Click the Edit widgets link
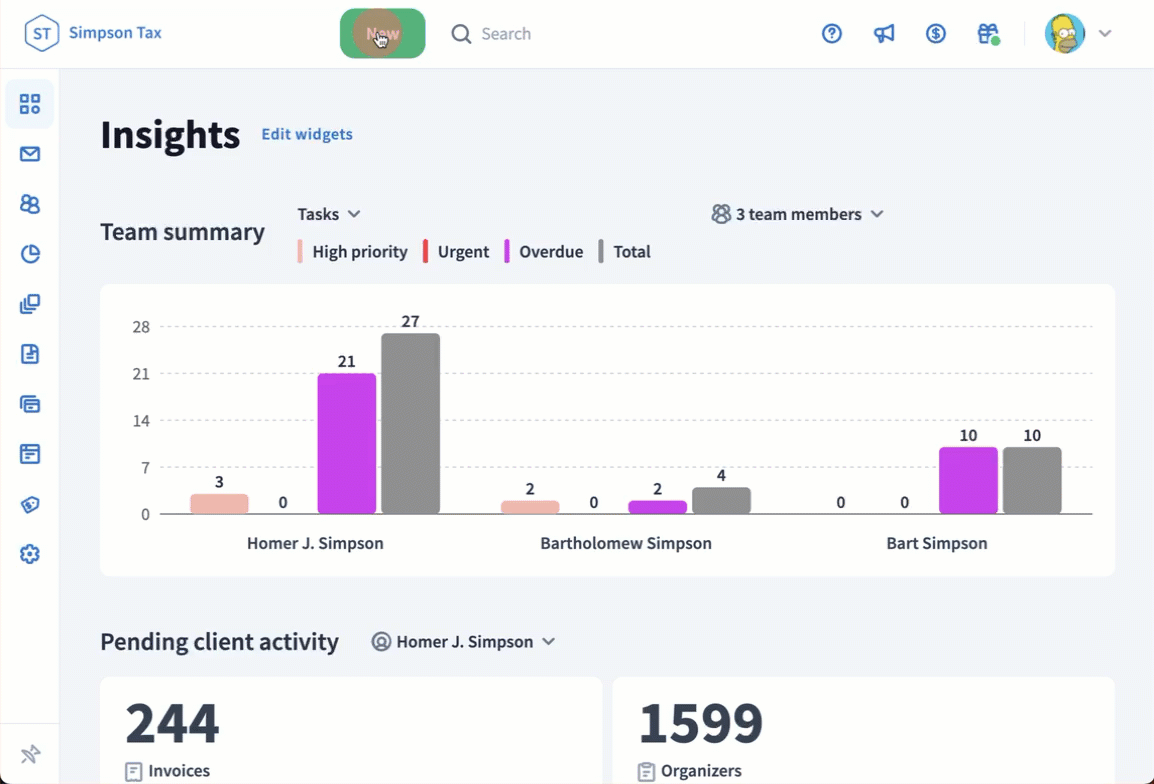The image size is (1154, 784). coord(307,134)
